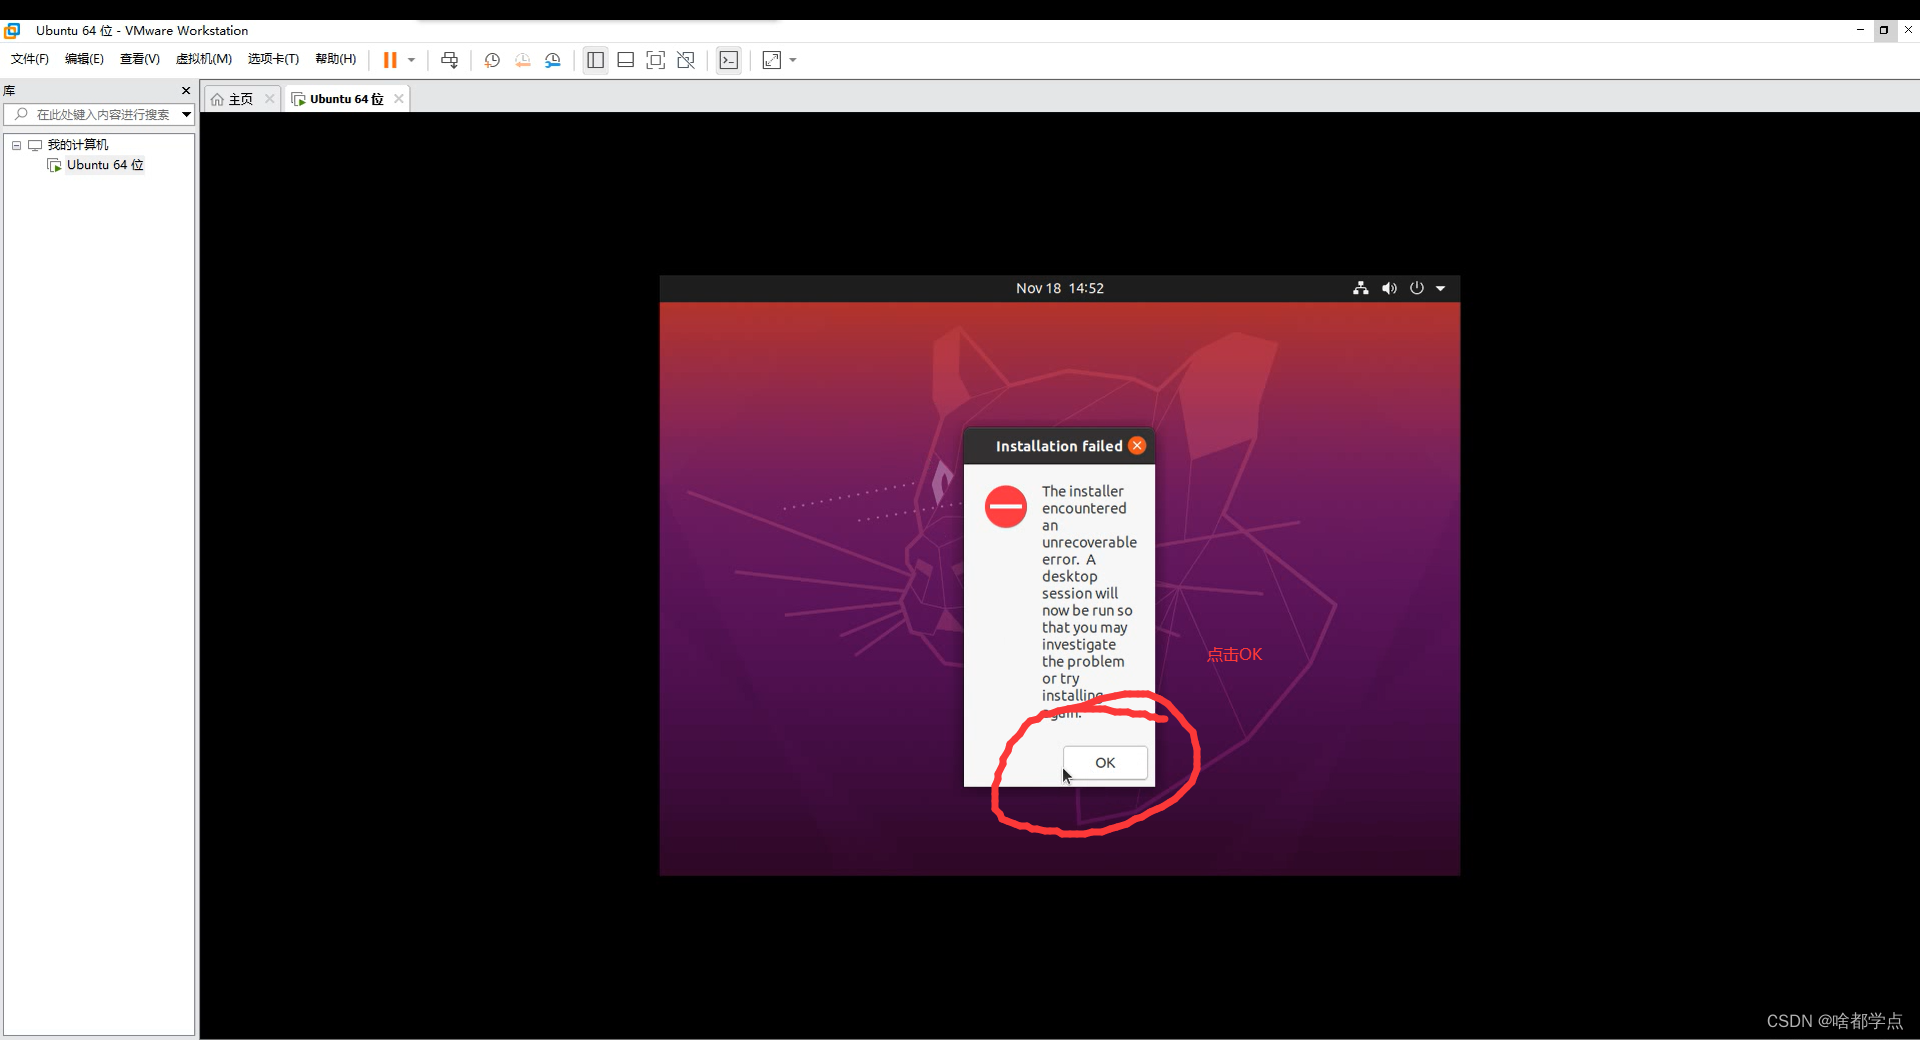Toggle the thumbnail bar view icon
Viewport: 1920px width, 1040px height.
[x=626, y=60]
